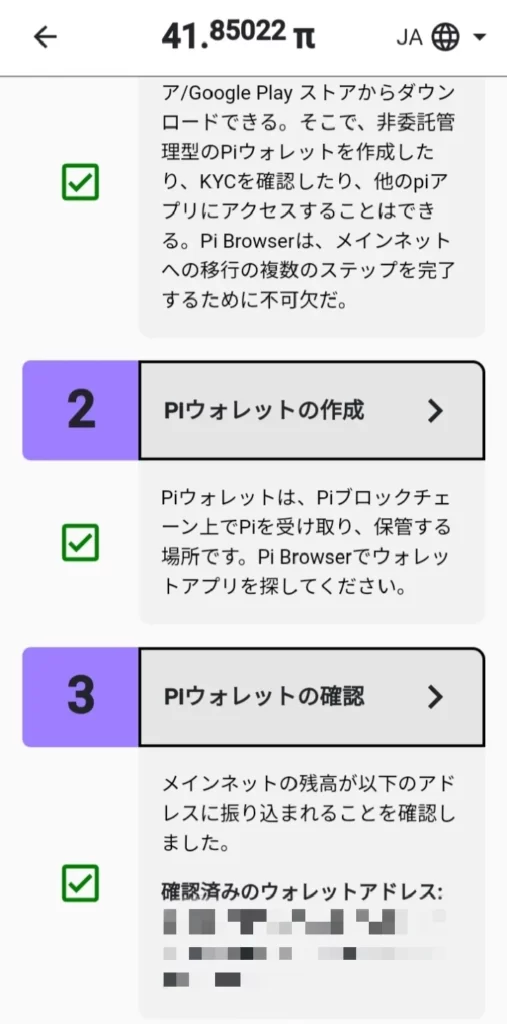Image resolution: width=507 pixels, height=1024 pixels.
Task: Toggle the PIウォレットの確認 step checkbox
Action: point(80,883)
